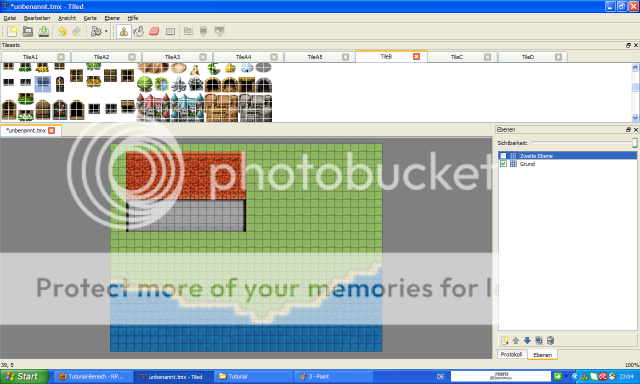Add a new layer in Ebenen panel
640x384 pixels.
[x=505, y=340]
